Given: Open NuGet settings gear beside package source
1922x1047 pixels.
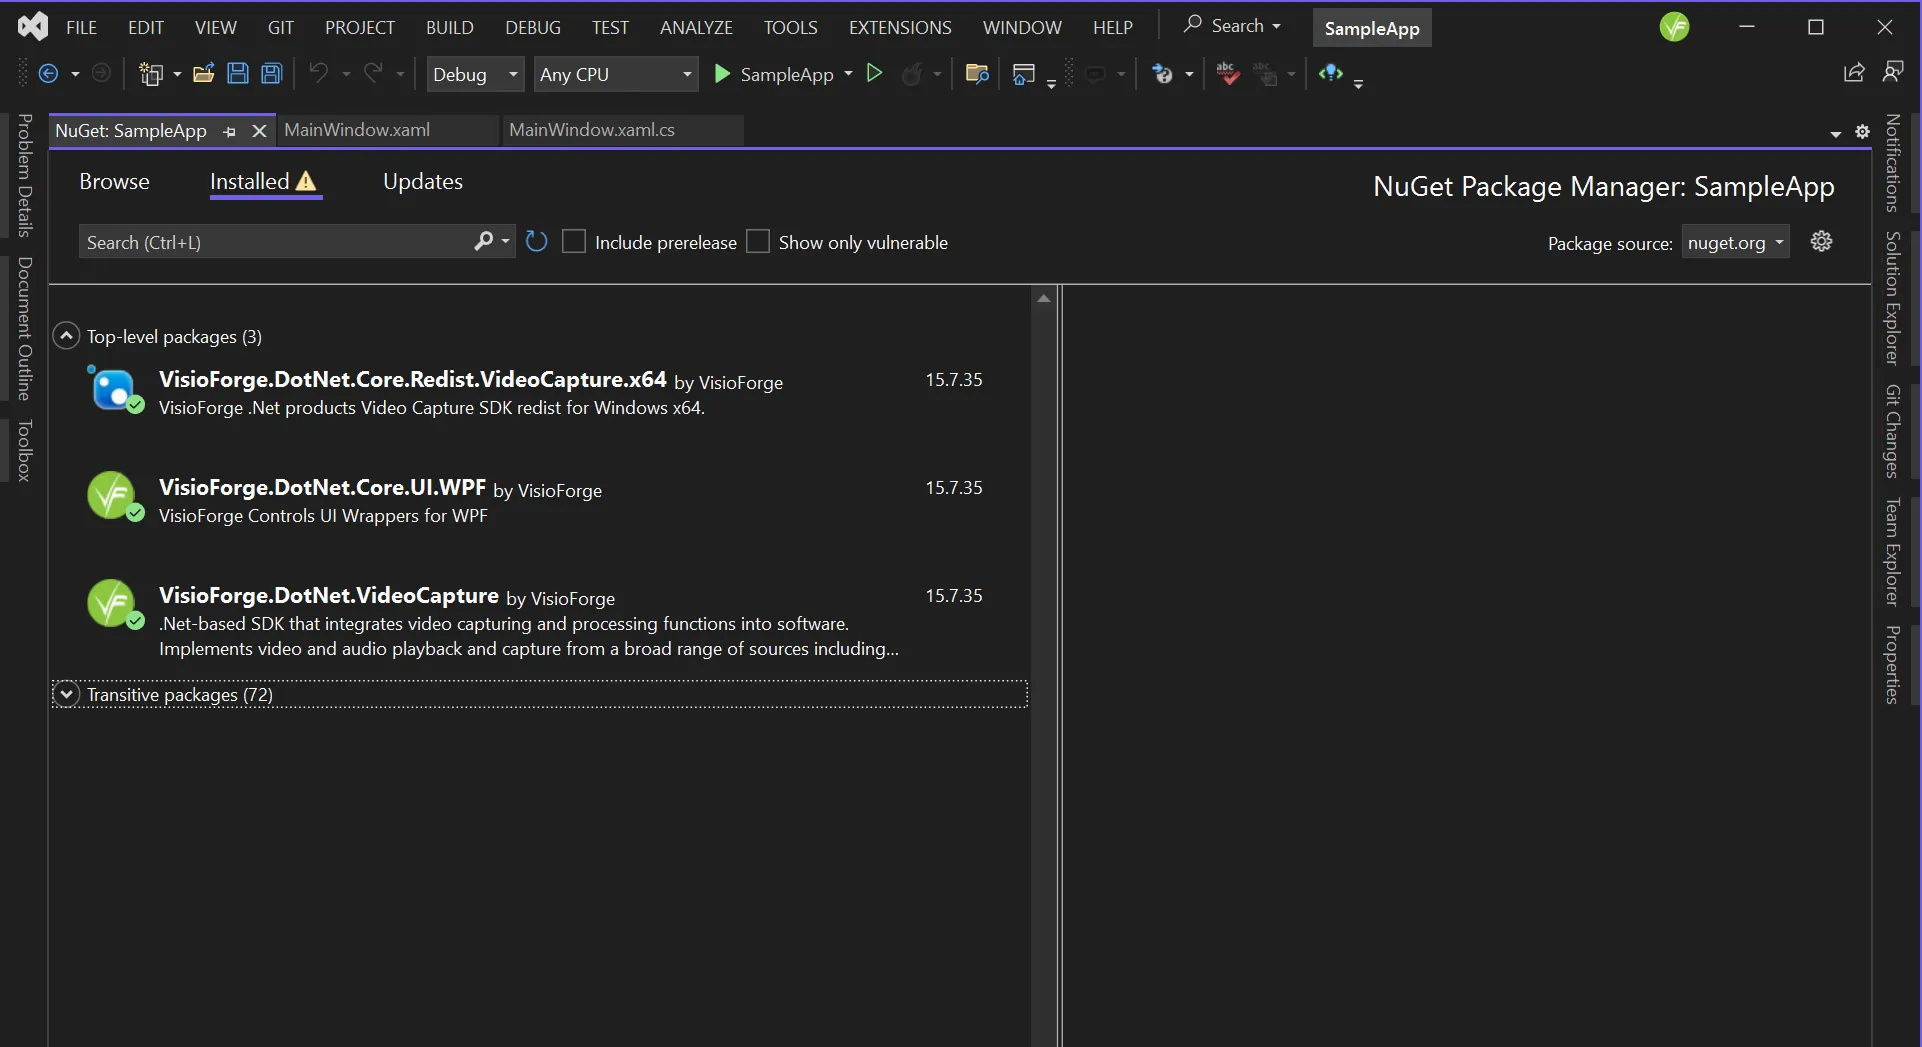Looking at the screenshot, I should pos(1821,242).
